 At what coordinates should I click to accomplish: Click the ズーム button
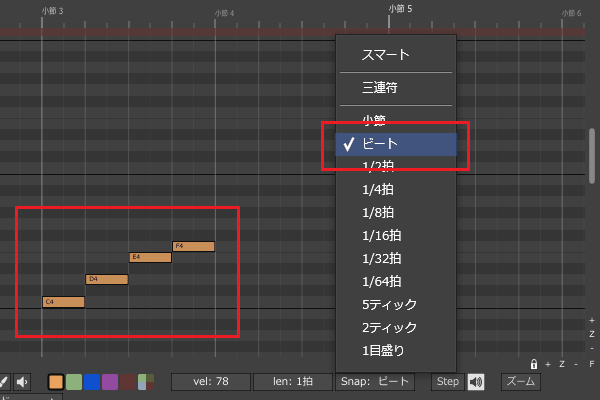tap(520, 381)
